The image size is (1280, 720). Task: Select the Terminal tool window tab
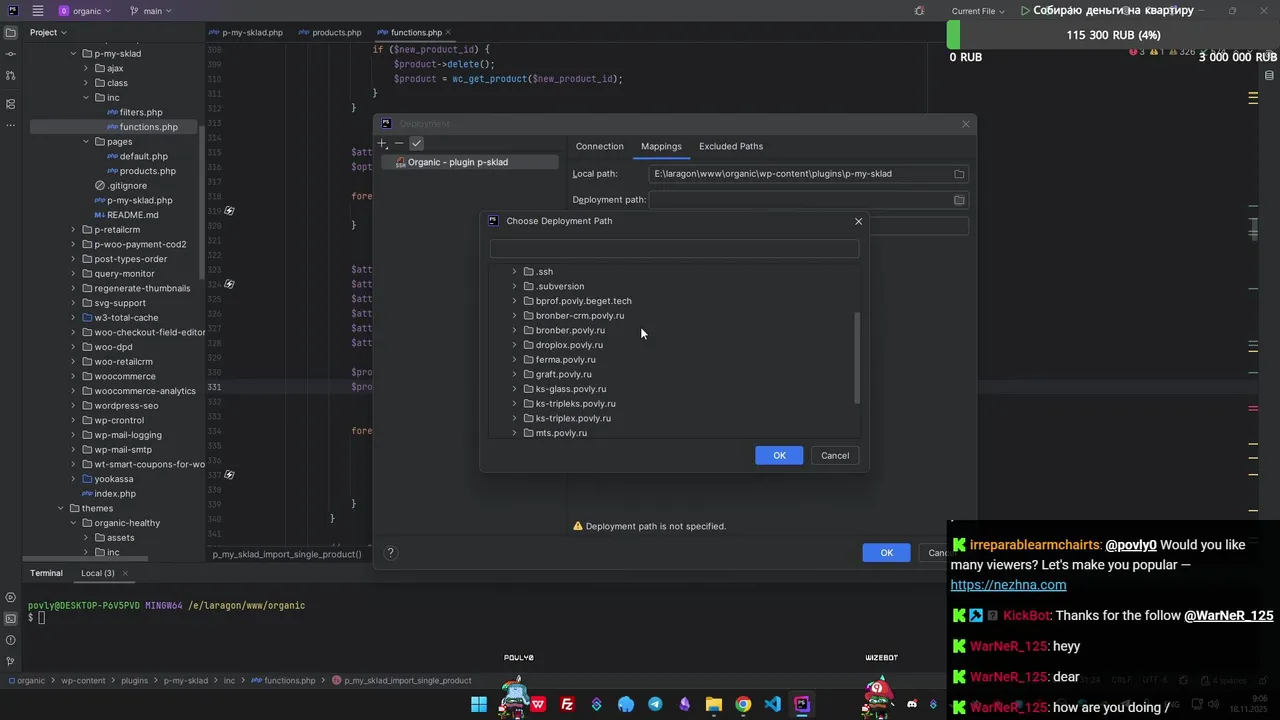[x=46, y=573]
